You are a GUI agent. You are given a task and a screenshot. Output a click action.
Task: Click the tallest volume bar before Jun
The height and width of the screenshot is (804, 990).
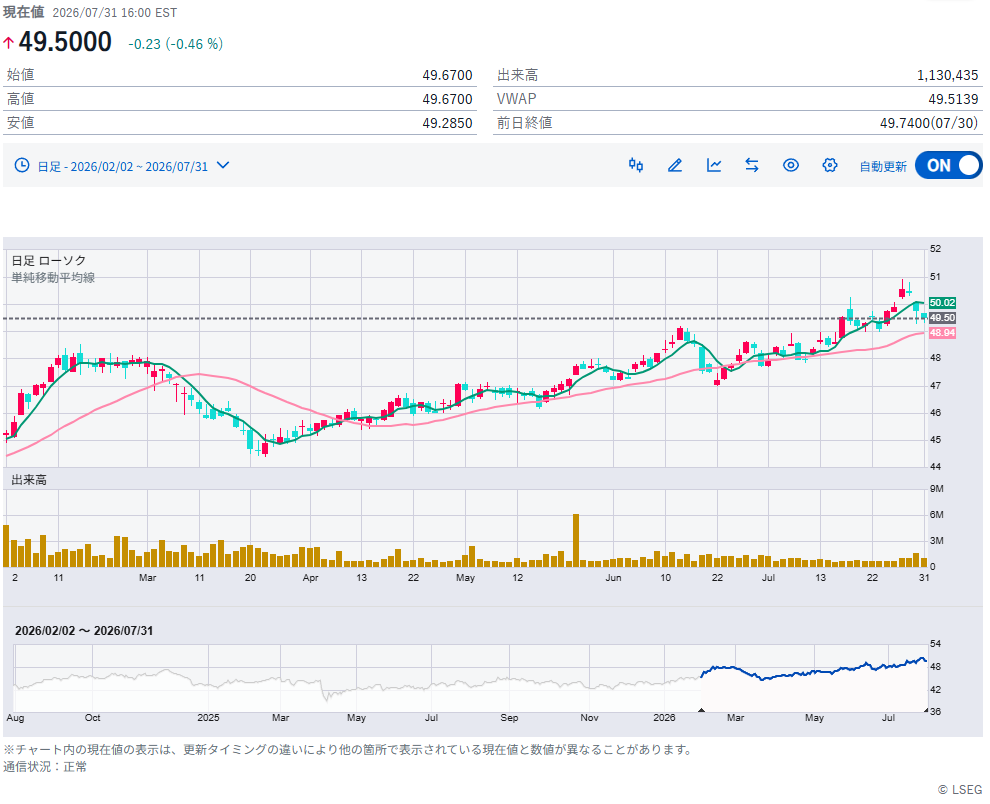point(576,541)
